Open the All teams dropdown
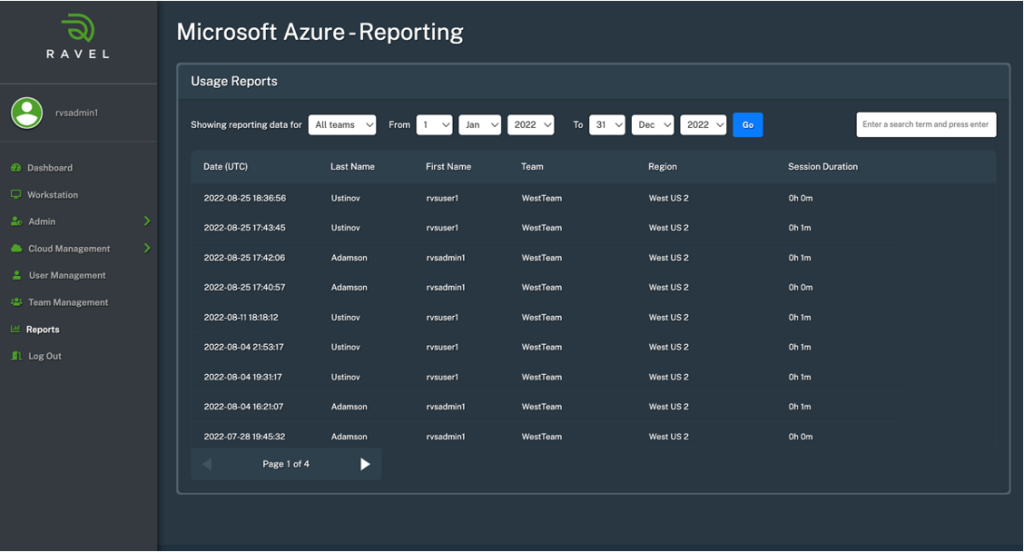 point(342,125)
